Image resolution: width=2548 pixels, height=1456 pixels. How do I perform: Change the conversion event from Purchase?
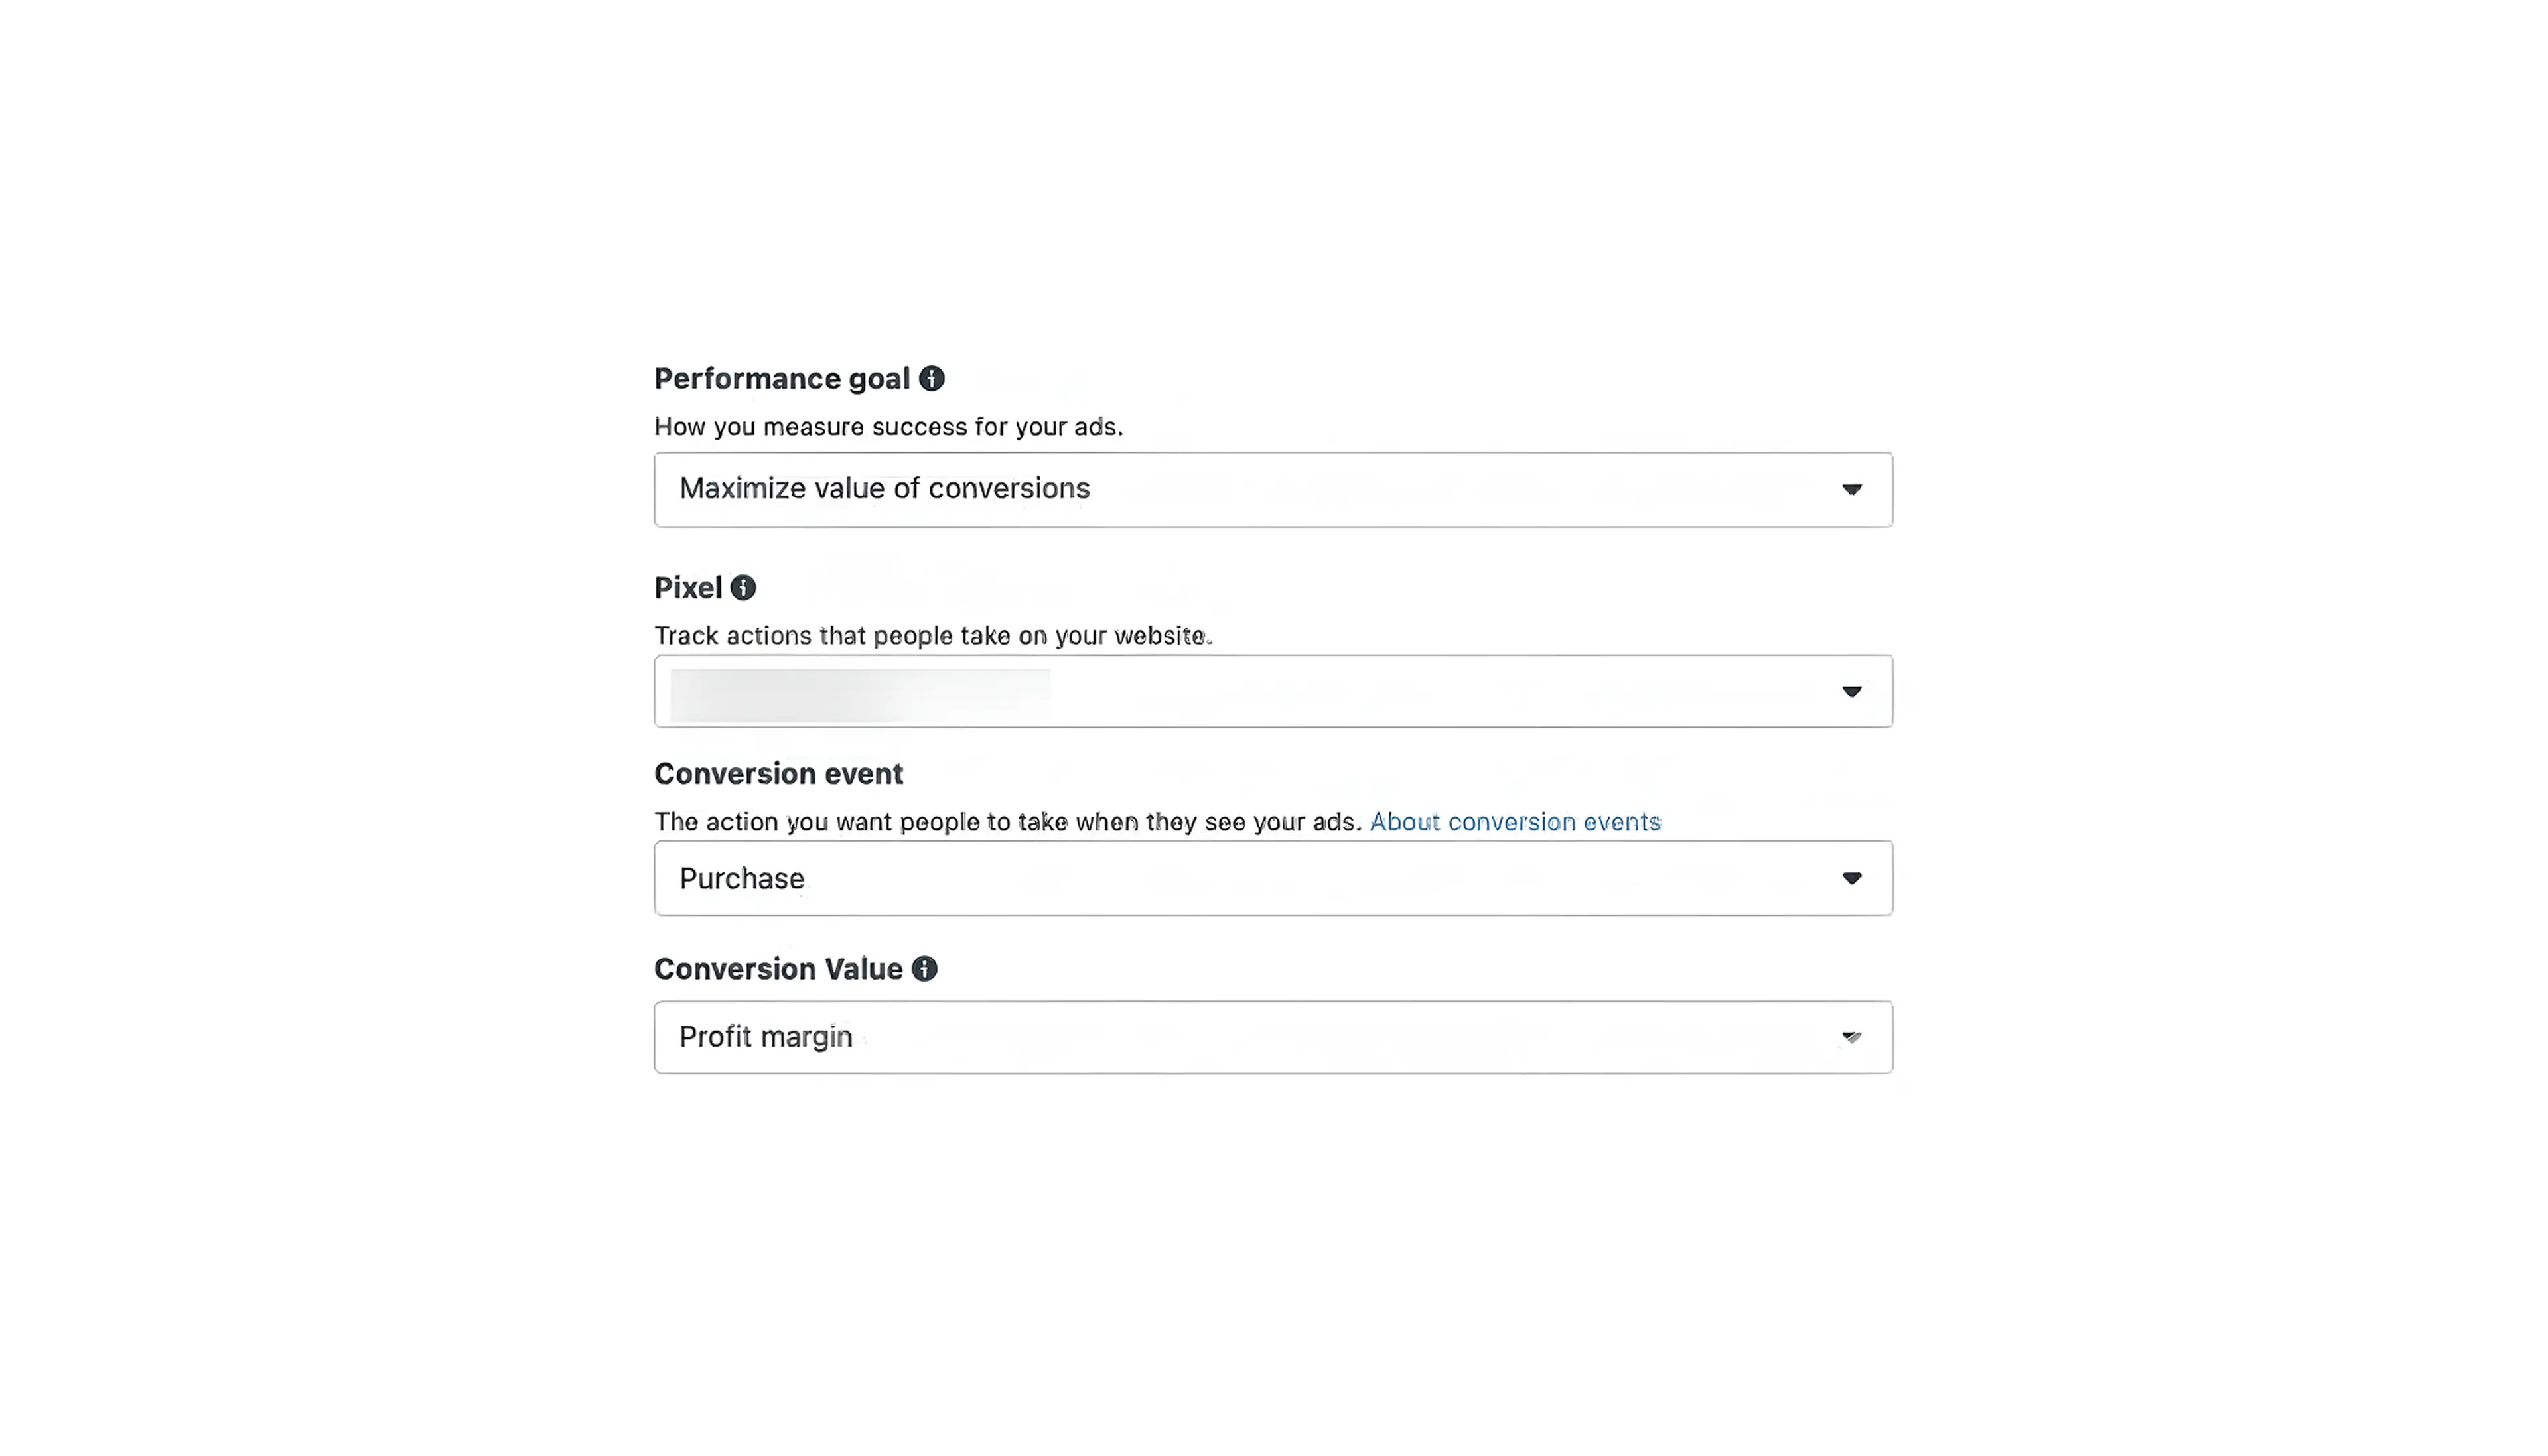pos(1273,878)
